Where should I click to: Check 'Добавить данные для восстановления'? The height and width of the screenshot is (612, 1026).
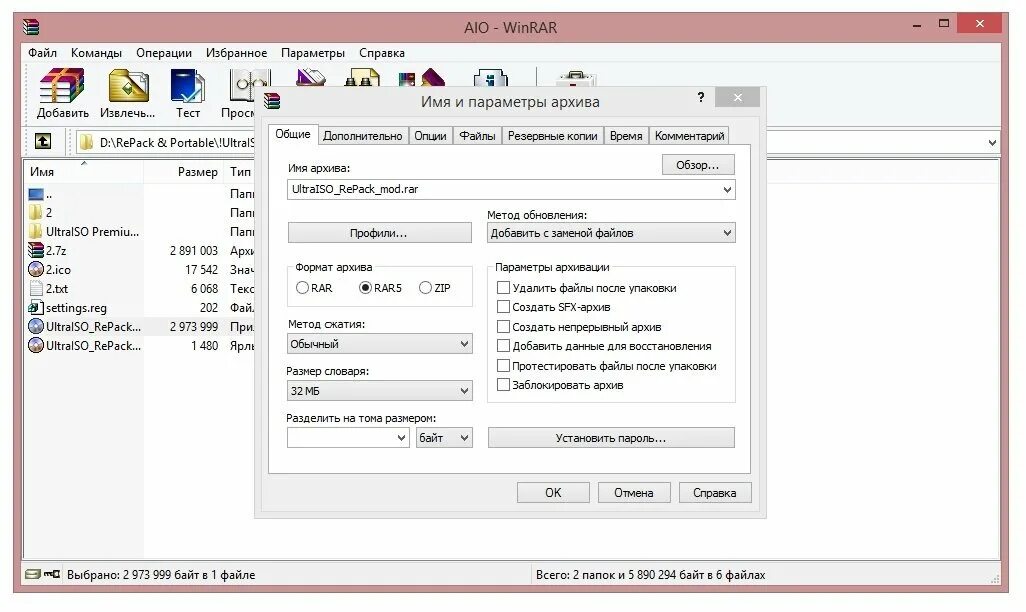point(503,346)
